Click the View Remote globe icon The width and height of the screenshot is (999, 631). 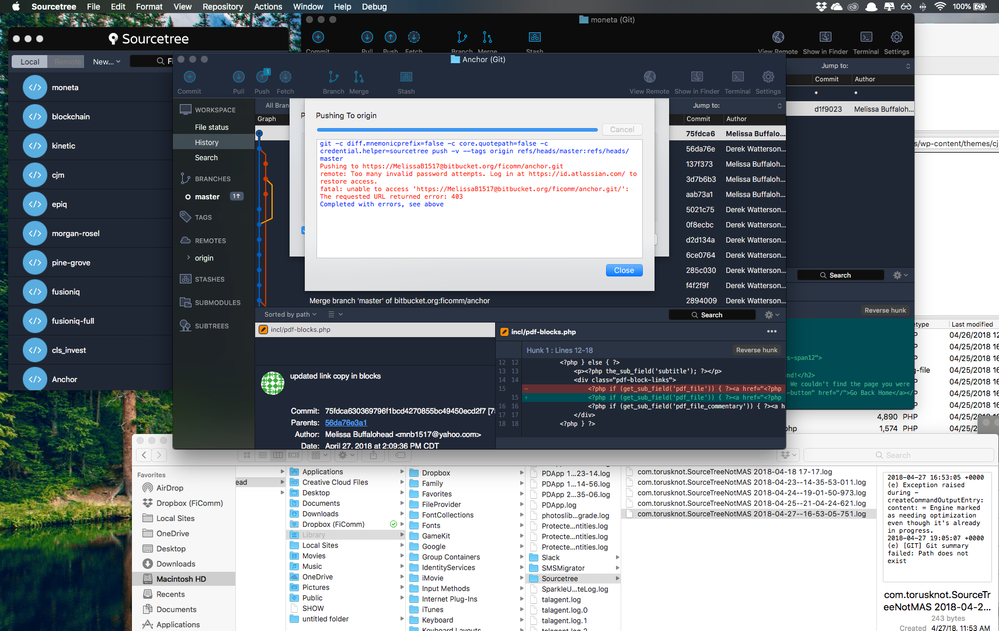click(648, 78)
